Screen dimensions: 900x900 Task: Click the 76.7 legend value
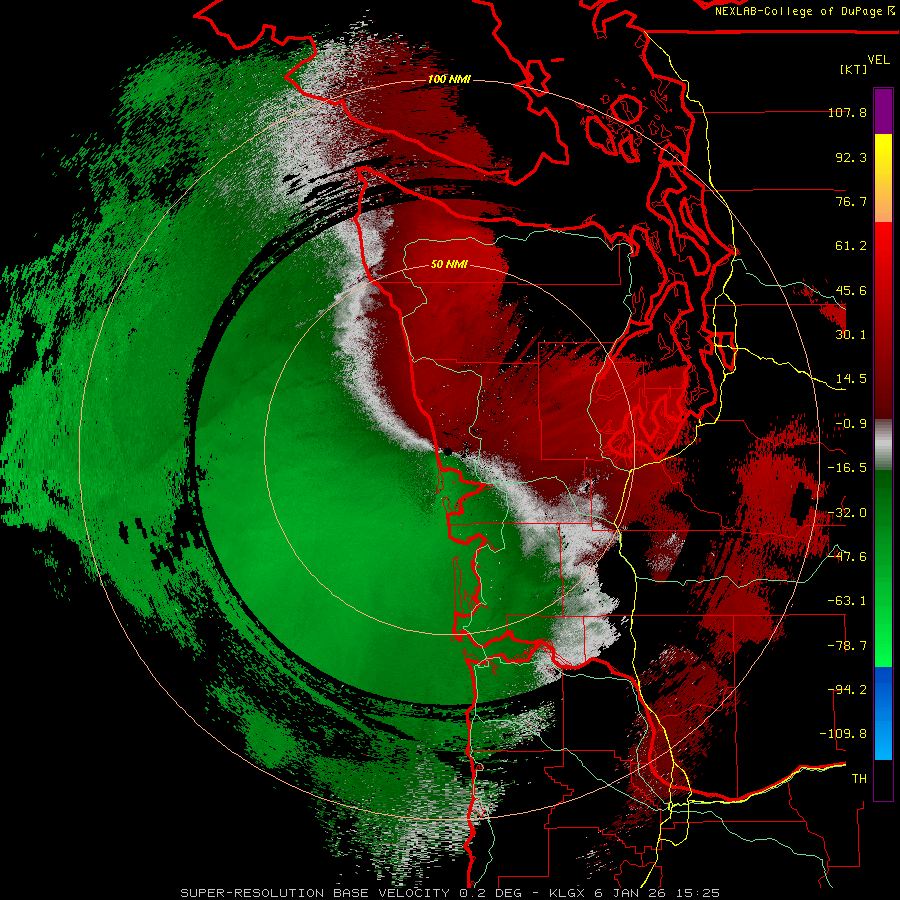pos(851,201)
